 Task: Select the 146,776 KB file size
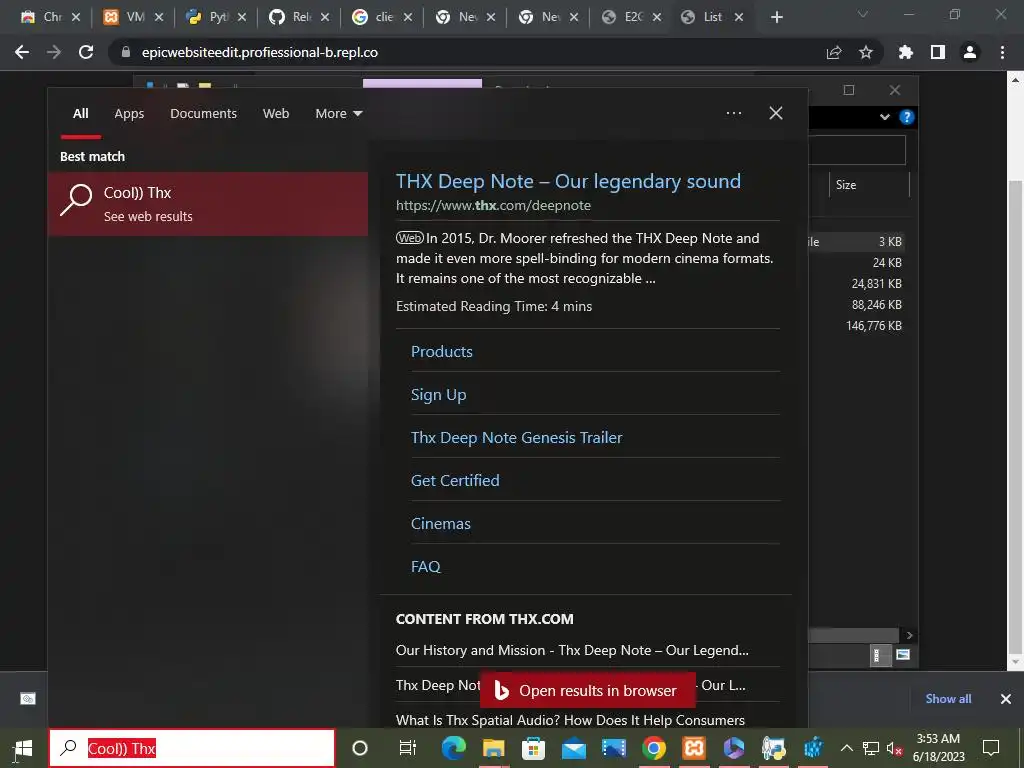[x=874, y=326]
